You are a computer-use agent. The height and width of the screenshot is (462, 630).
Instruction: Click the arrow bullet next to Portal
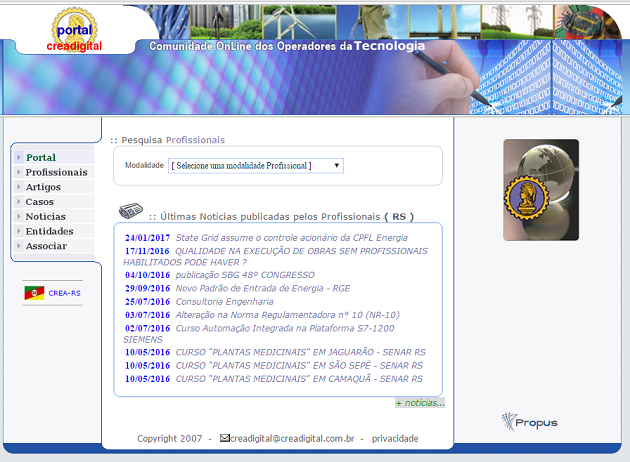(x=18, y=157)
